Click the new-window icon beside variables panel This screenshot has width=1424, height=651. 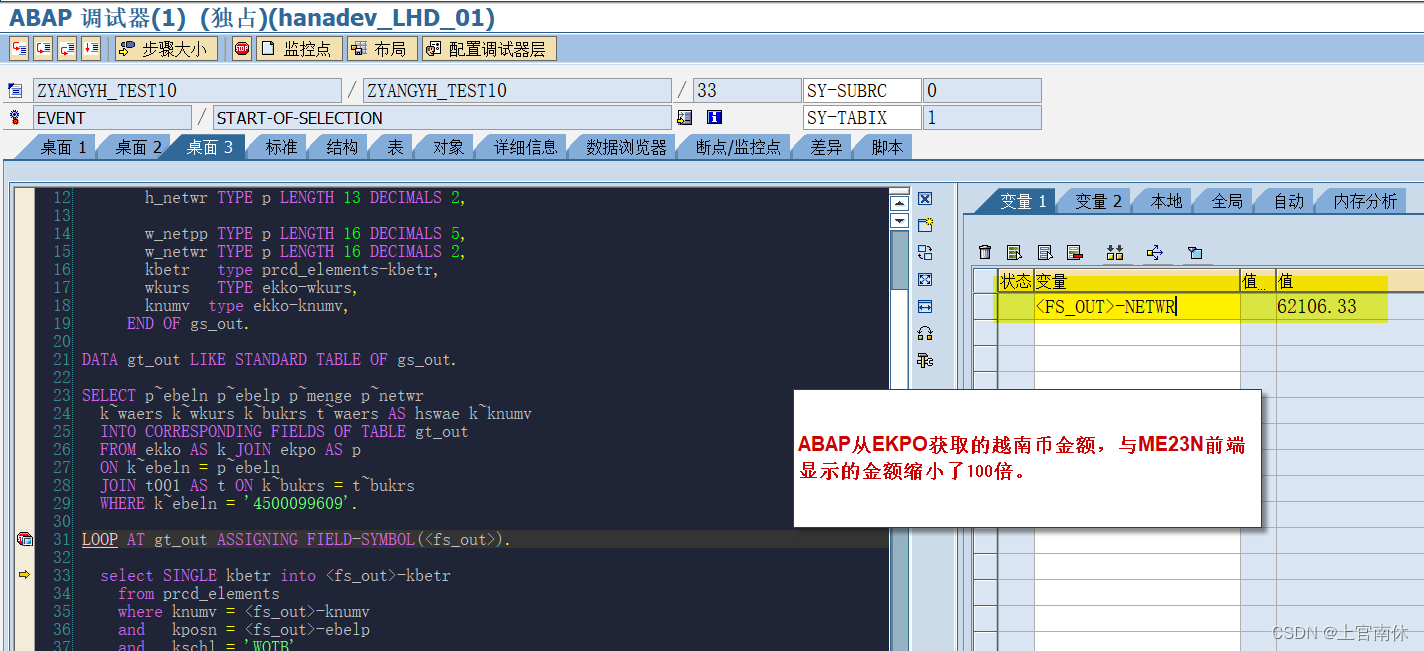(x=925, y=224)
